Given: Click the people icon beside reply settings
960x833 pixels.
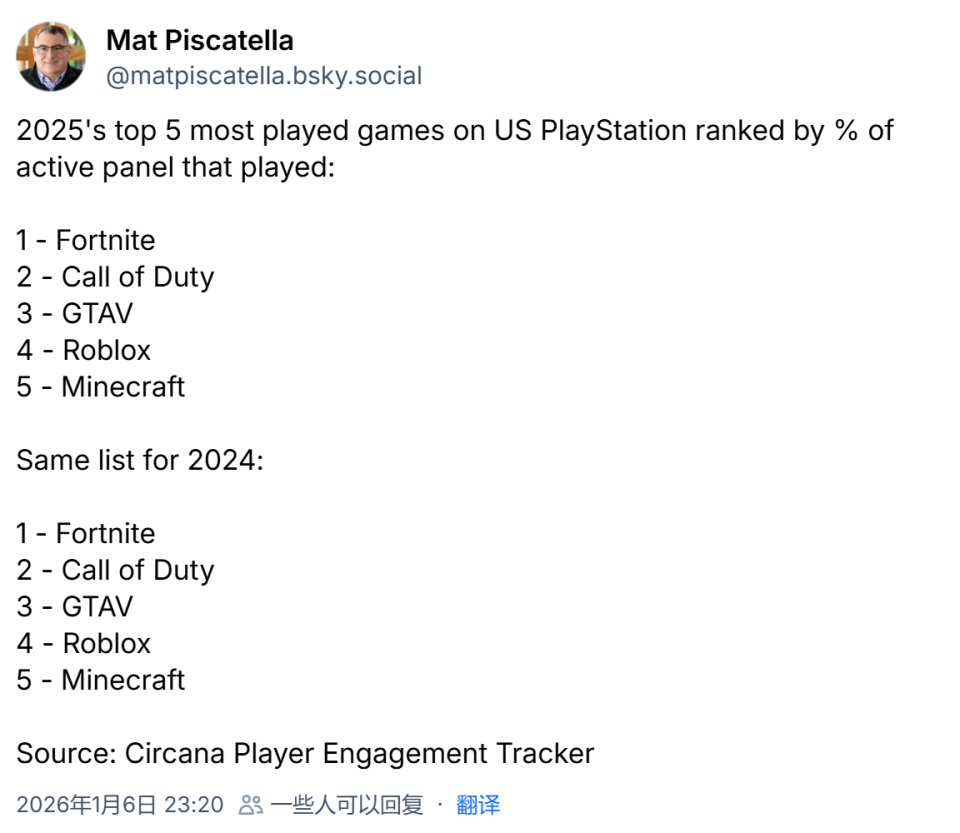Looking at the screenshot, I should click(x=251, y=805).
